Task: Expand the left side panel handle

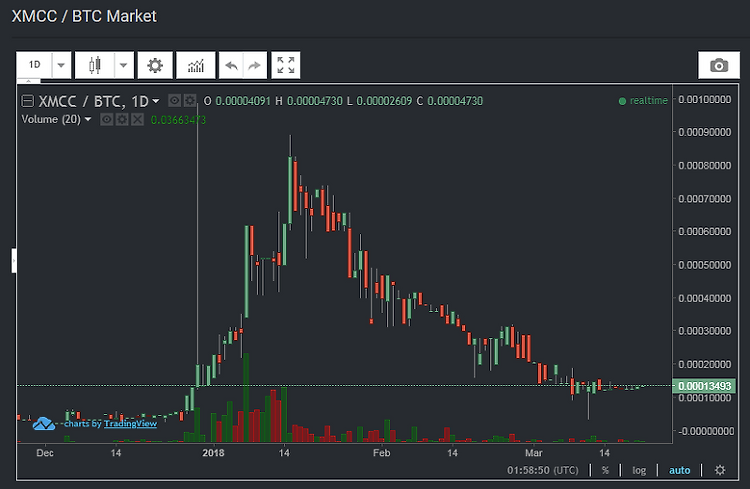Action: point(14,261)
